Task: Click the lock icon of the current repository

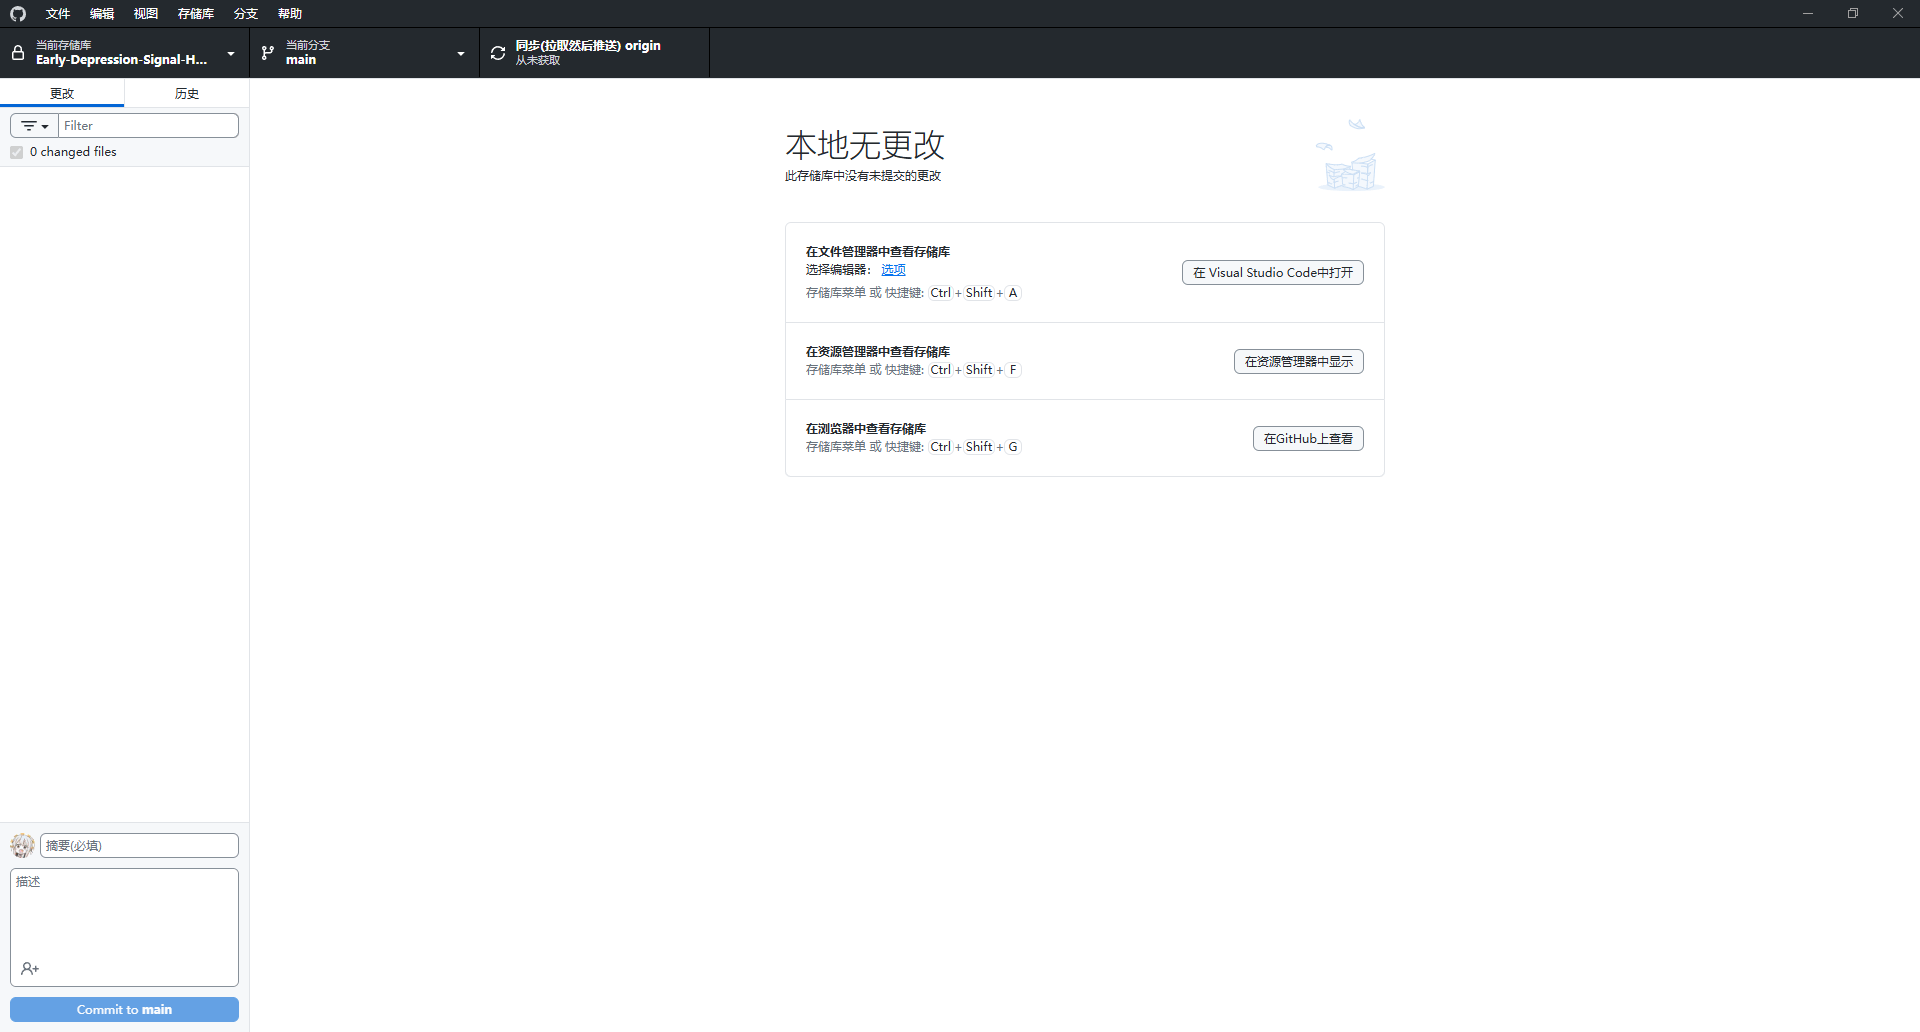Action: coord(18,53)
